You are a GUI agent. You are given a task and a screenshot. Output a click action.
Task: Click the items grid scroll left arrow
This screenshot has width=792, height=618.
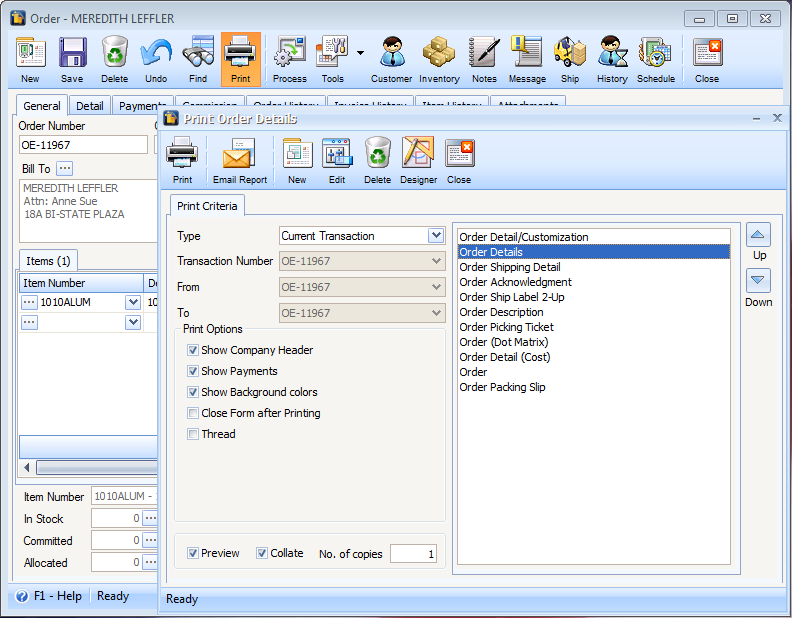(27, 468)
